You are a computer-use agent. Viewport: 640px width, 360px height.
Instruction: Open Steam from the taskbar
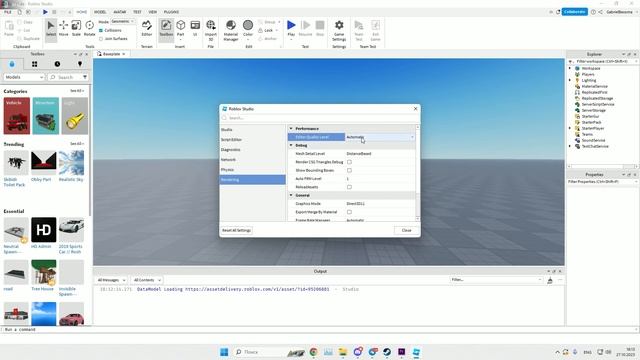387,352
